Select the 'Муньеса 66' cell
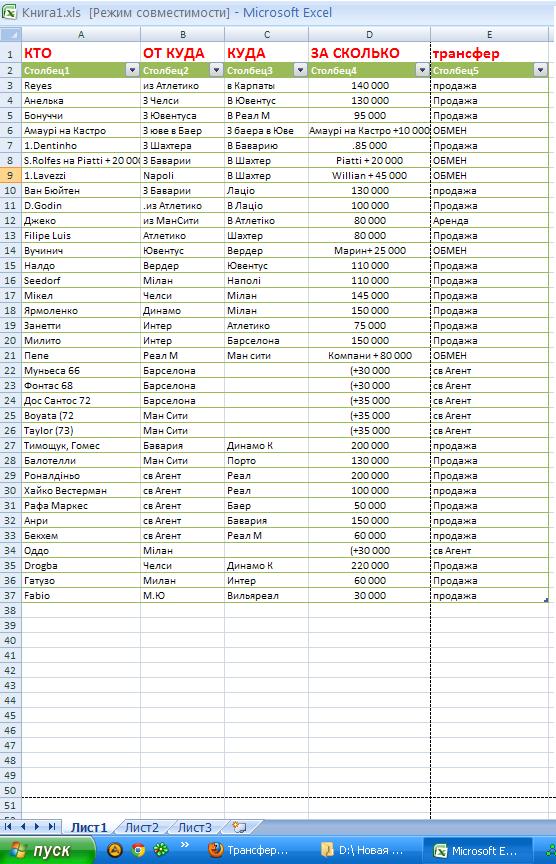Viewport: 556px width, 864px height. tap(81, 370)
